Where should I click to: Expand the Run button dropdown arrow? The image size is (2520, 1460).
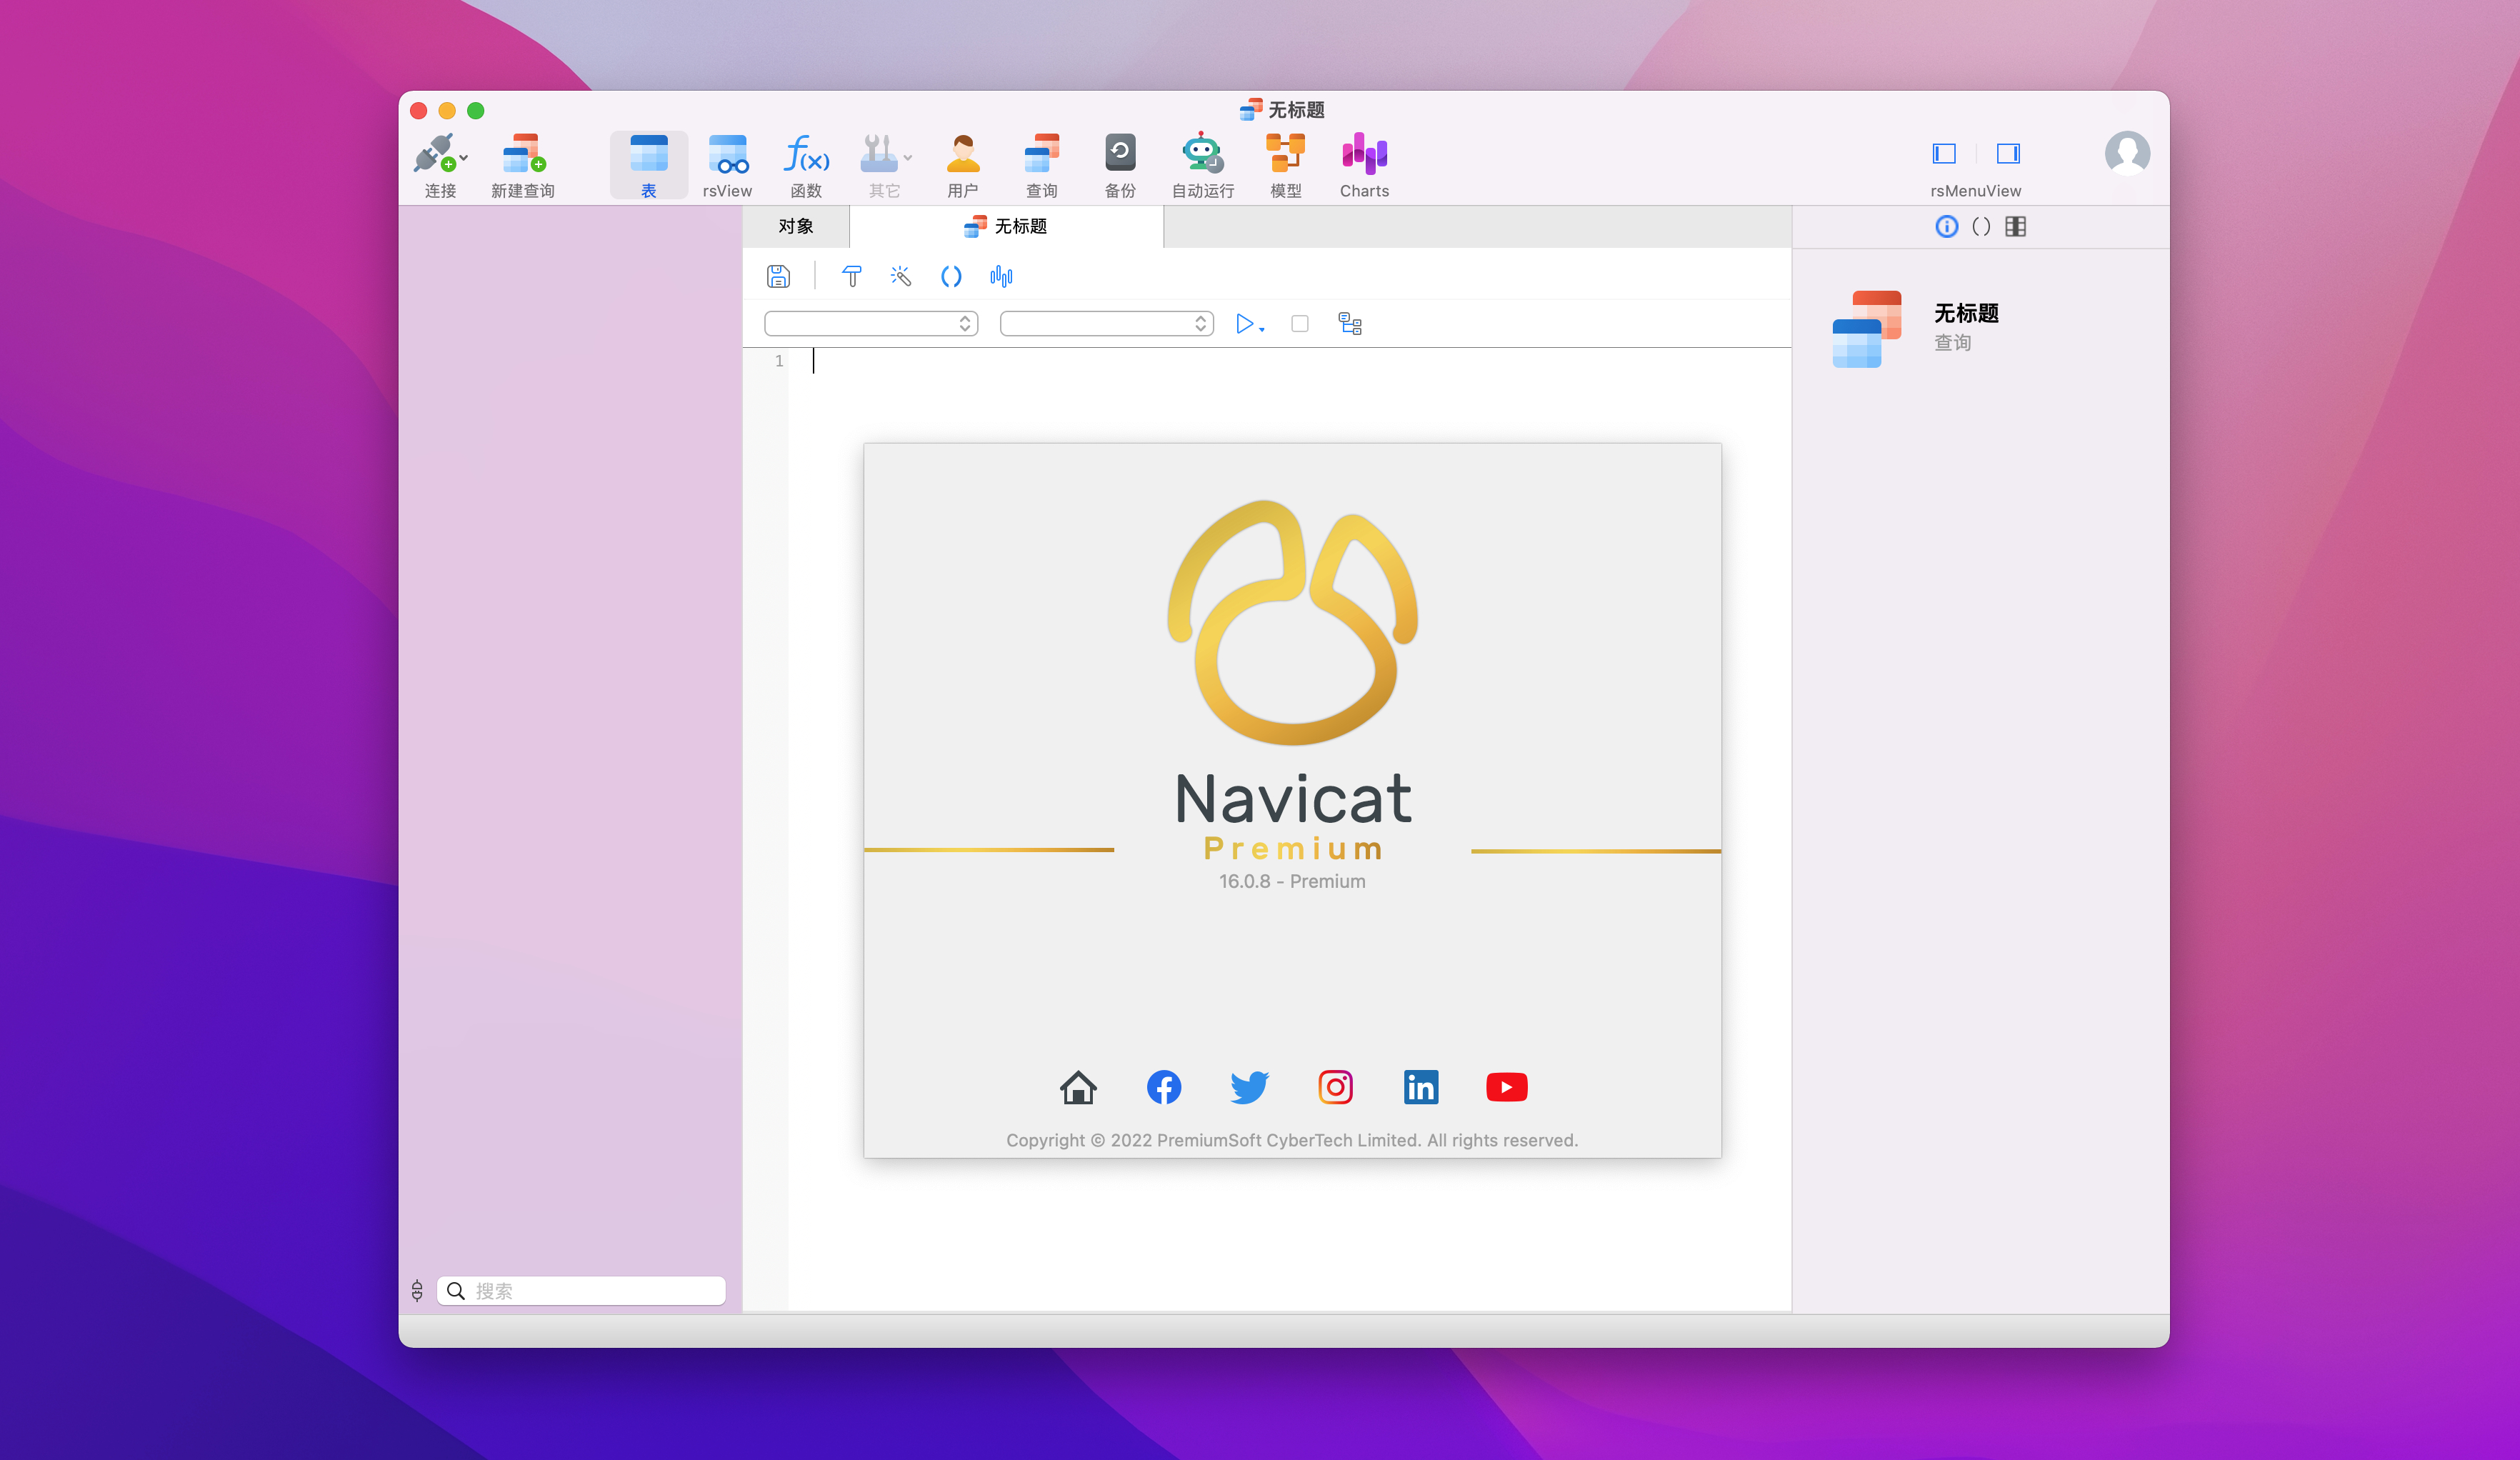1262,329
